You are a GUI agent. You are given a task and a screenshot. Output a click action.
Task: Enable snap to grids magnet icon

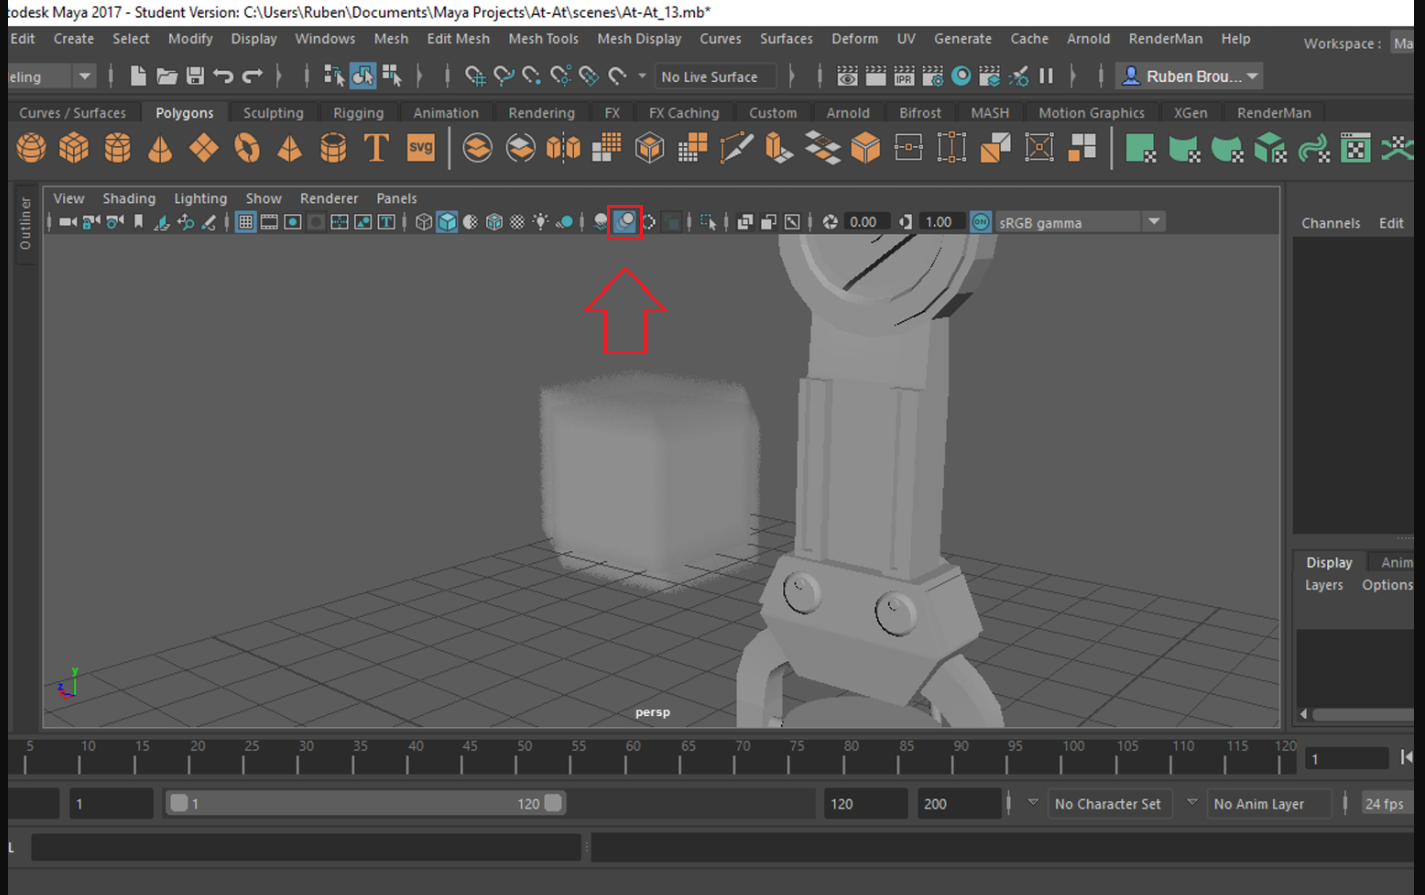pyautogui.click(x=478, y=75)
